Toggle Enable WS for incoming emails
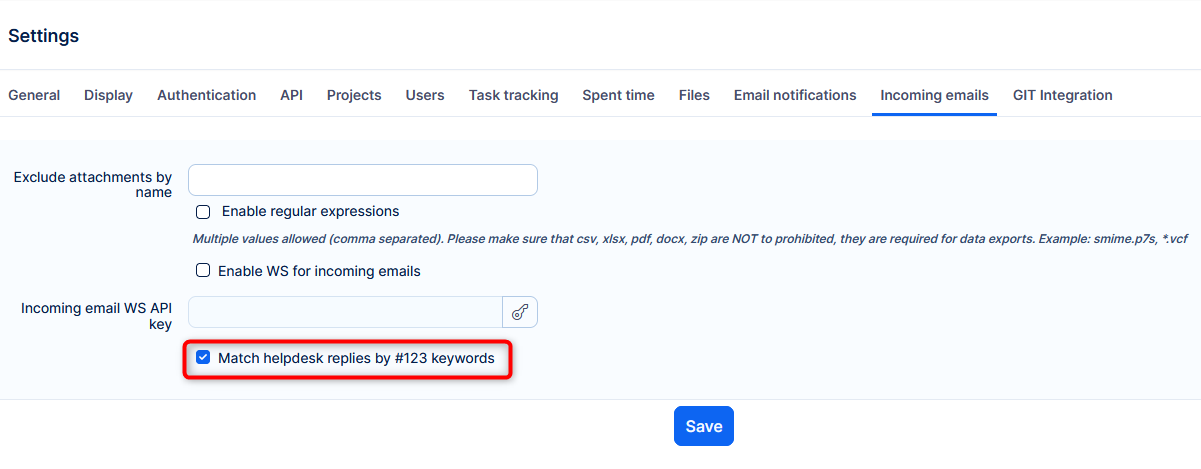1201x469 pixels. coord(204,271)
